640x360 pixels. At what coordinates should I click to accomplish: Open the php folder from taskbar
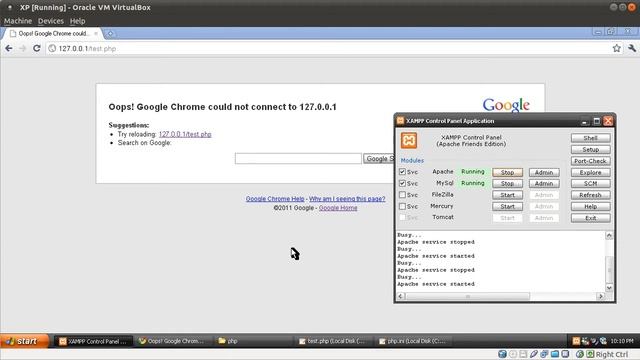pos(253,341)
